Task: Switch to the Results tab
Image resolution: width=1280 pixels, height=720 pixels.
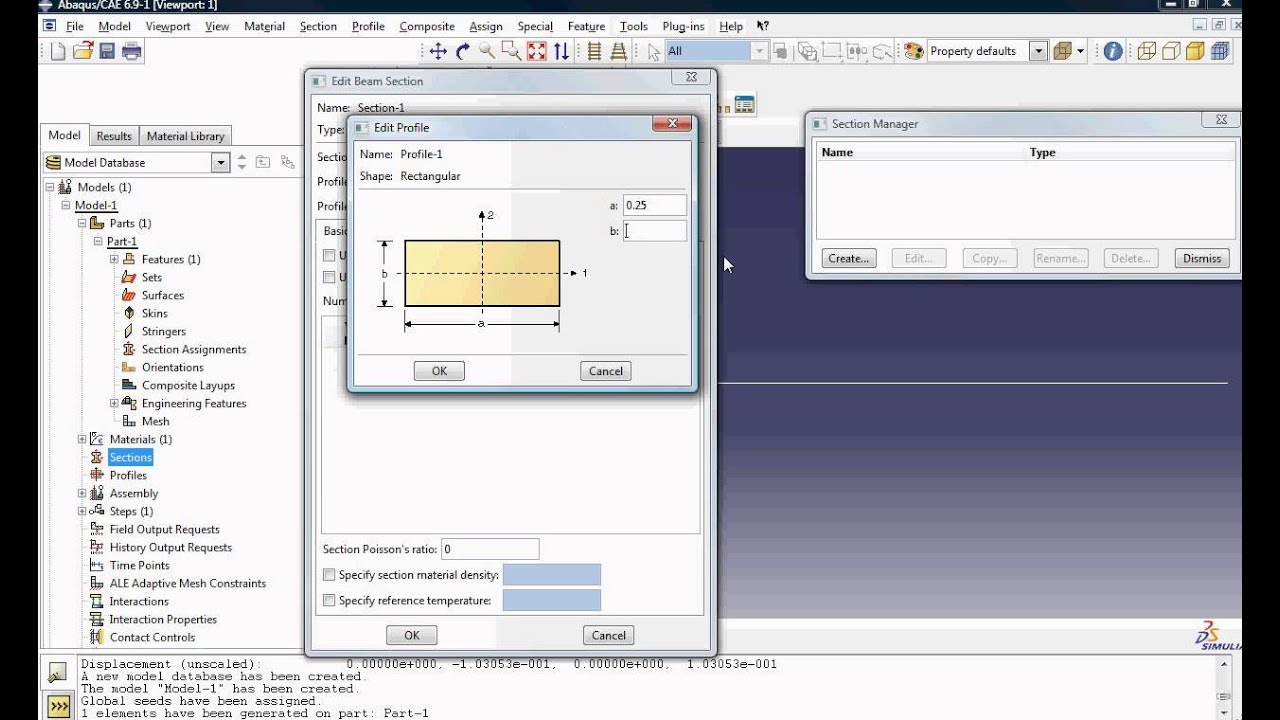Action: (114, 136)
